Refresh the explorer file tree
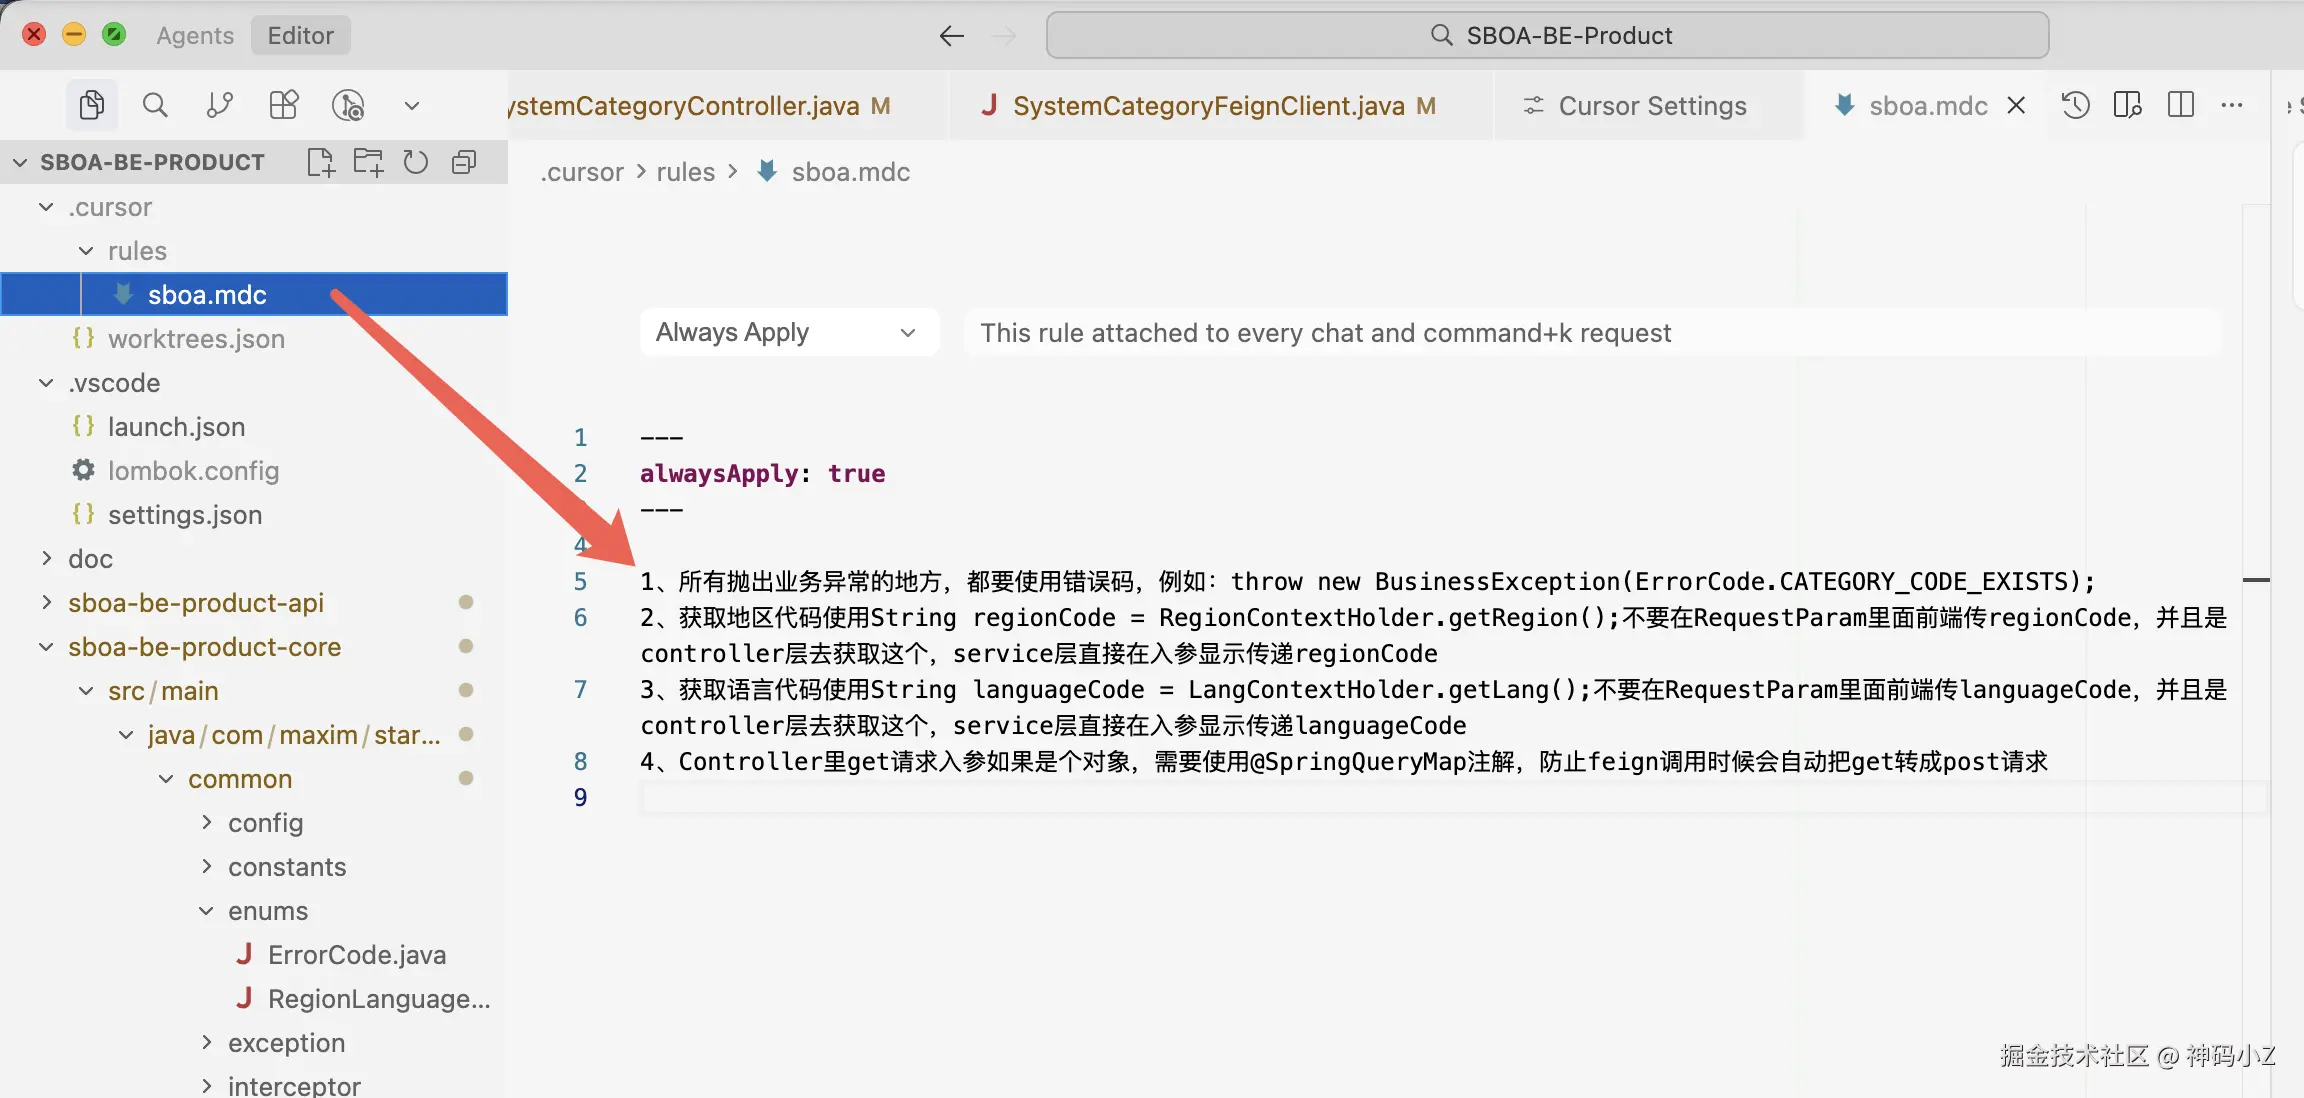This screenshot has width=2304, height=1098. [x=415, y=162]
